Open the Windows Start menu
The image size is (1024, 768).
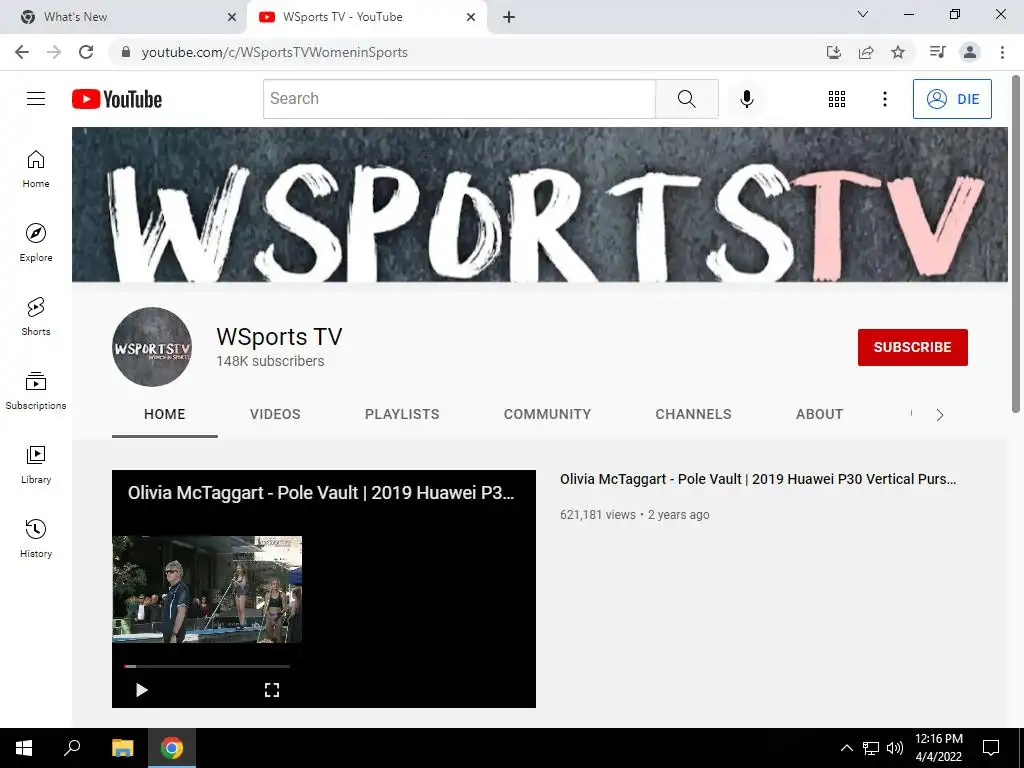click(24, 748)
